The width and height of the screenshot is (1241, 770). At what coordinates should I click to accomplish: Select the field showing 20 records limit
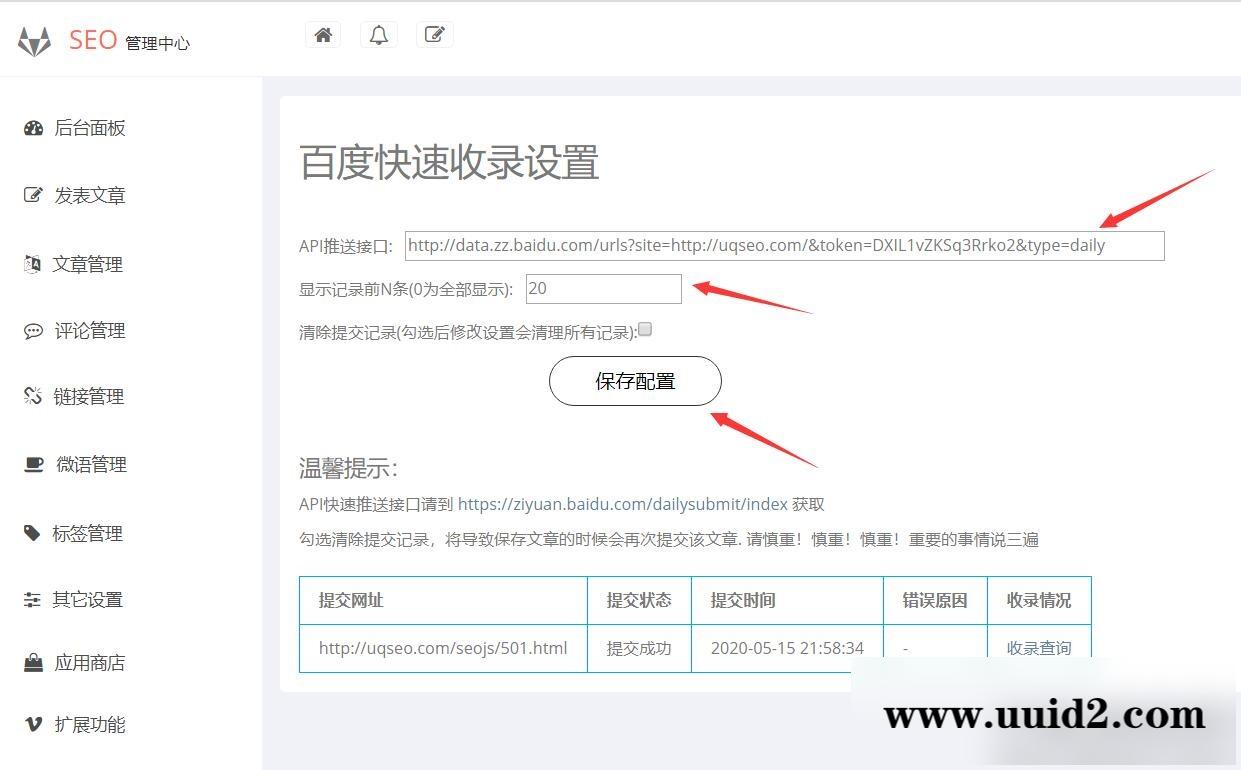click(603, 288)
